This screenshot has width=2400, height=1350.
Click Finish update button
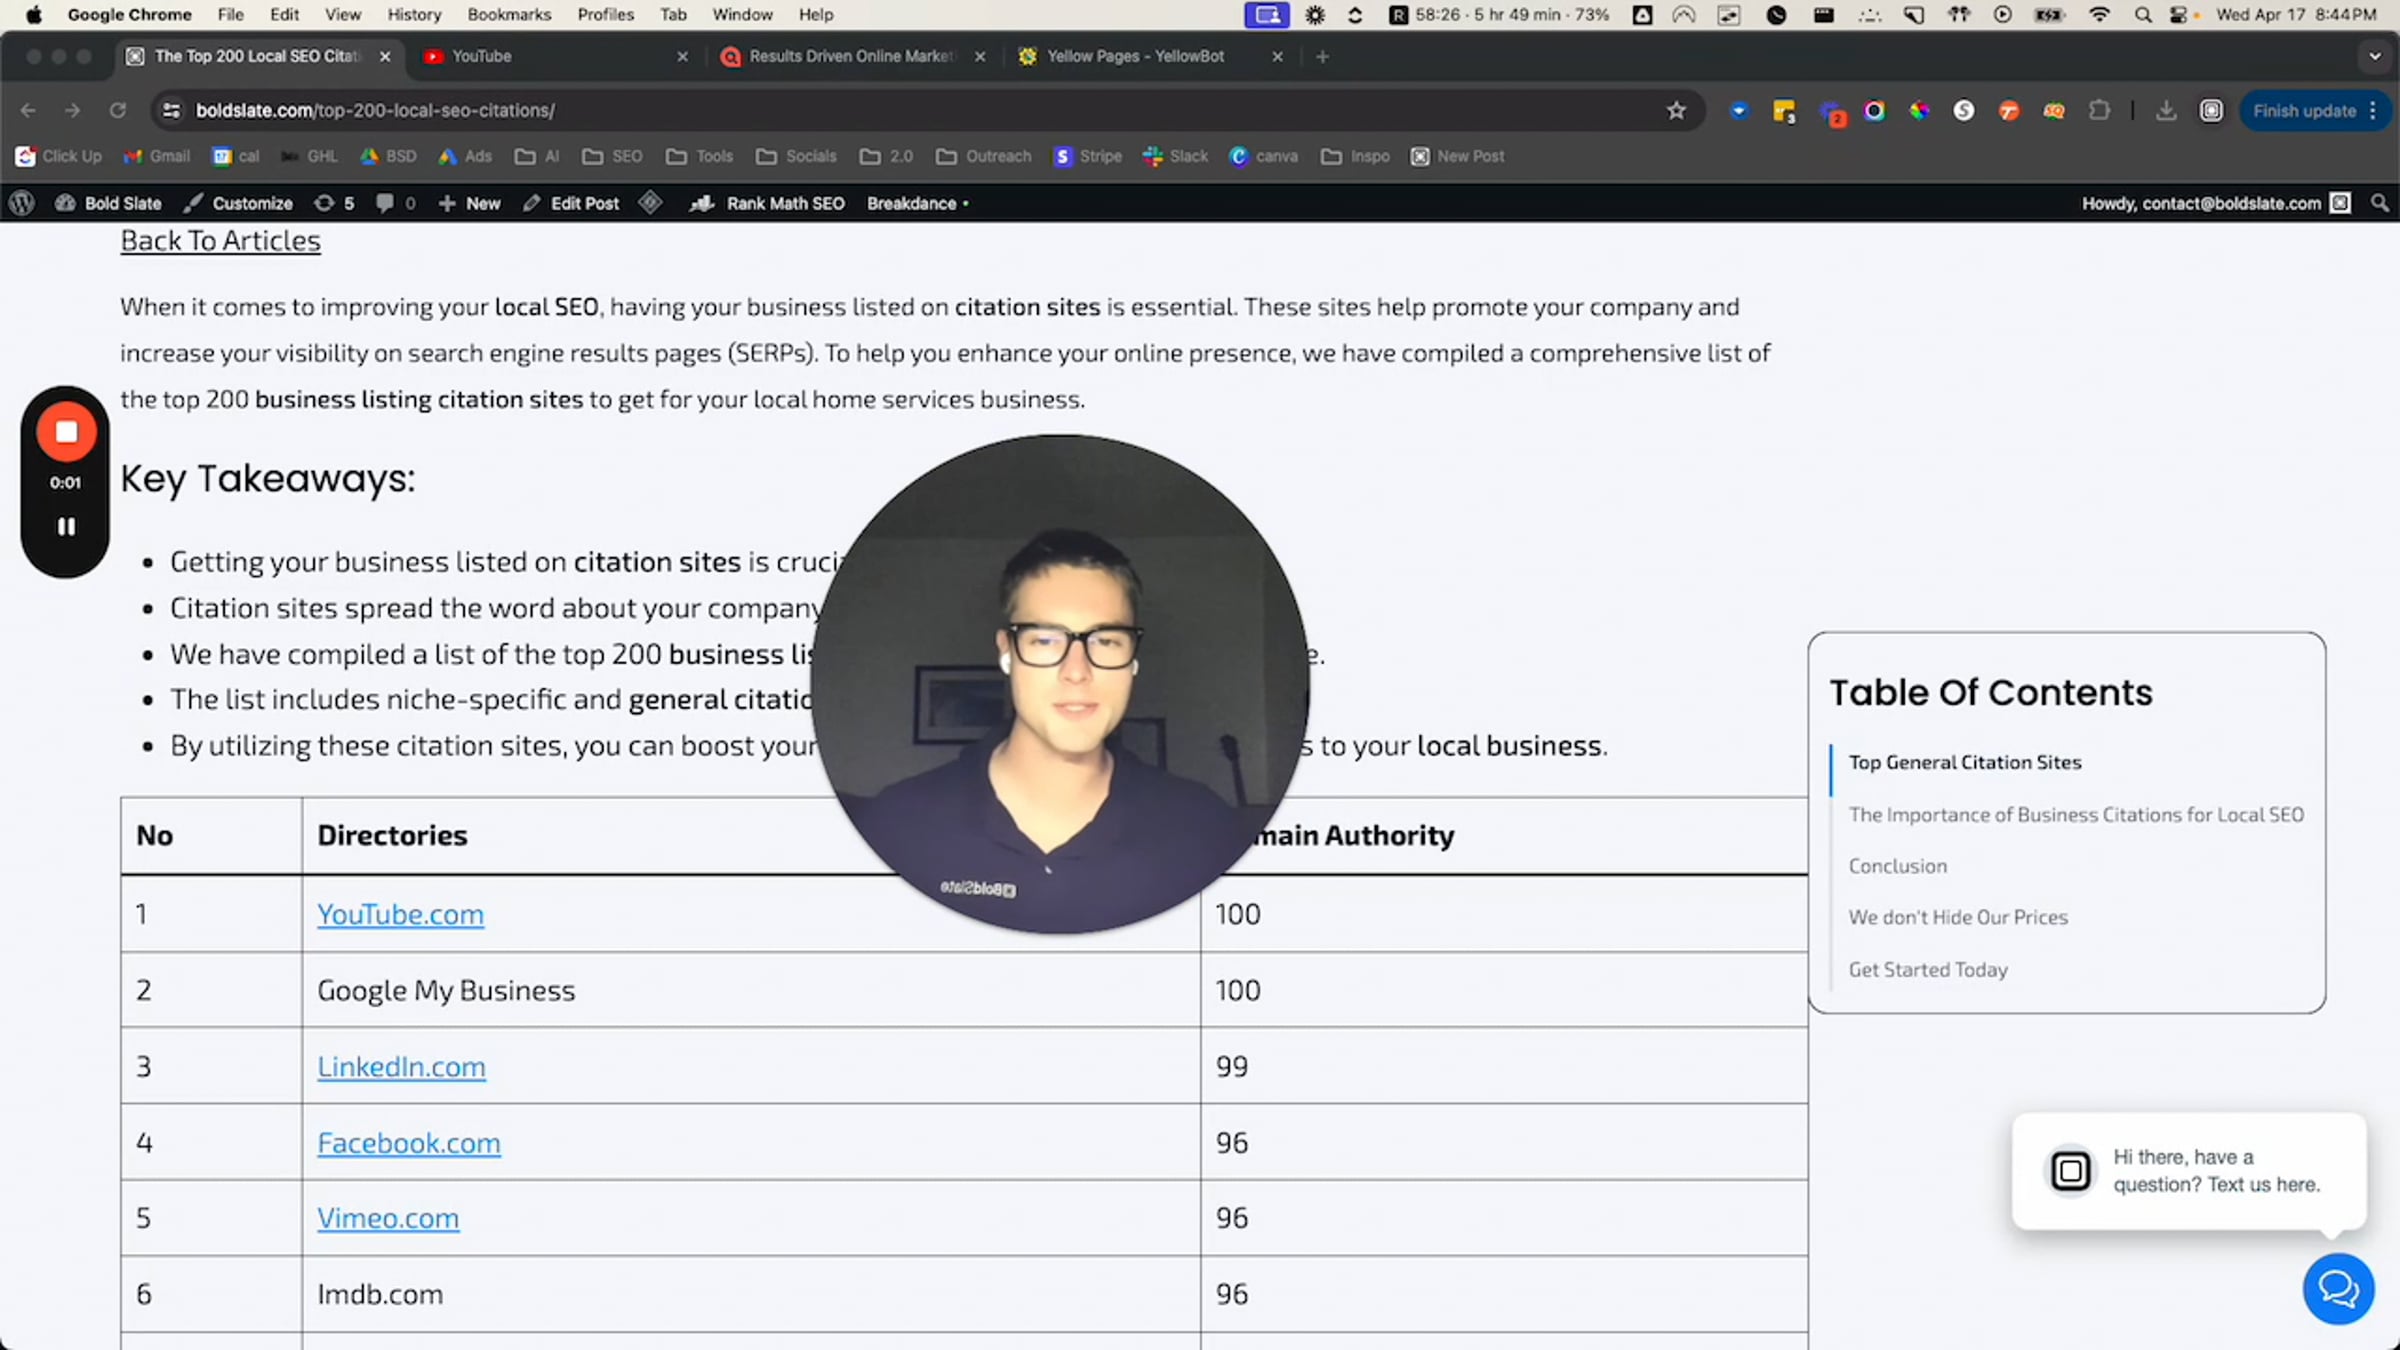point(2304,111)
